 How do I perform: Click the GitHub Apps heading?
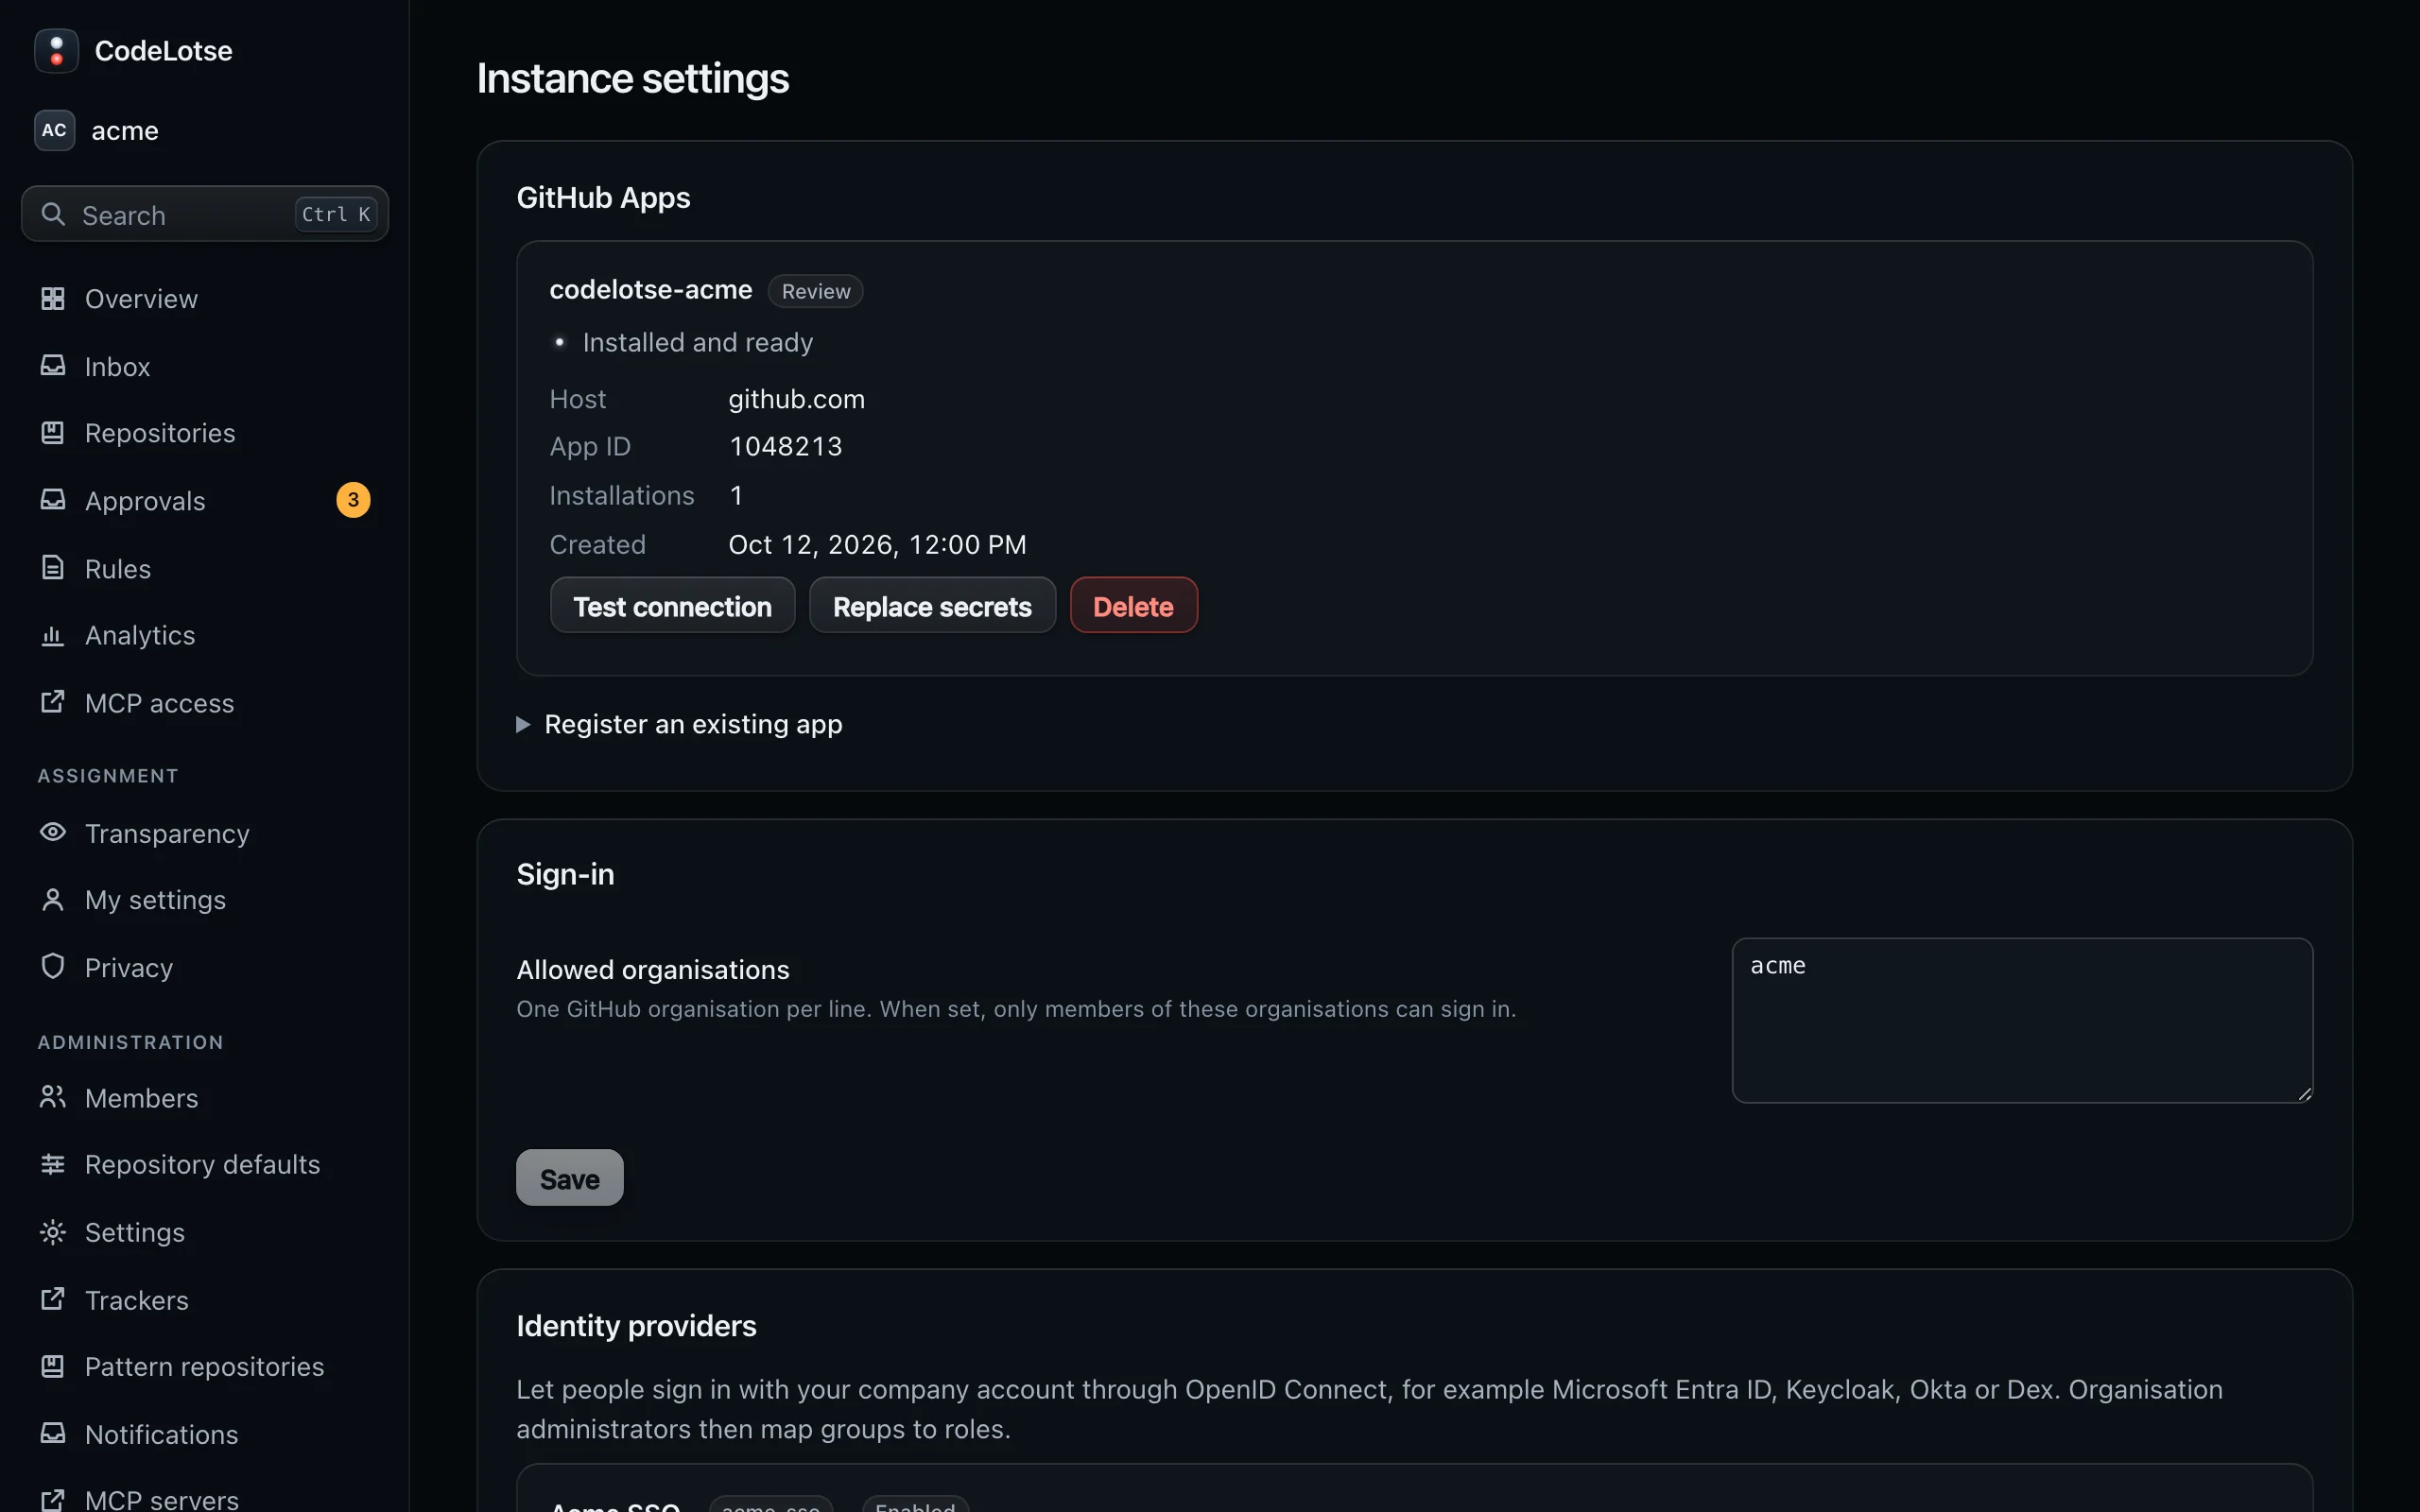coord(603,198)
